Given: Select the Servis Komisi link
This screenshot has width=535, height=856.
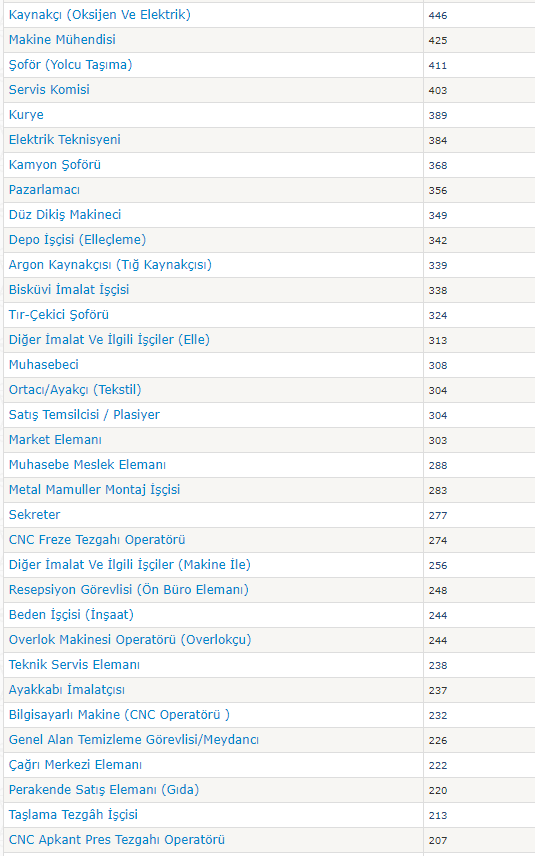Looking at the screenshot, I should click(x=49, y=90).
